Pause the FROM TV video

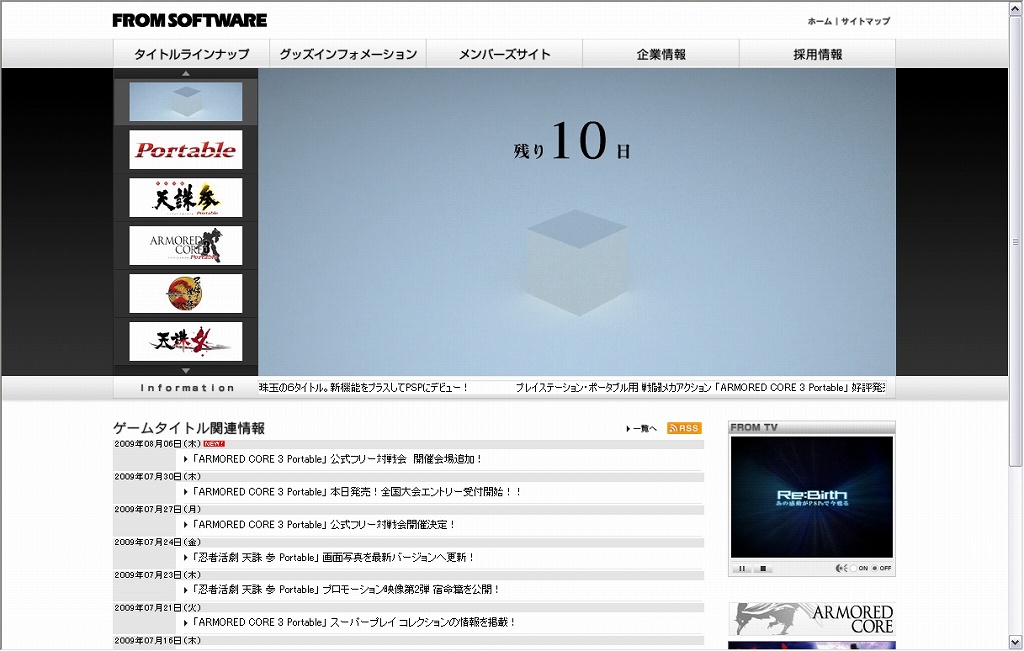click(x=742, y=569)
